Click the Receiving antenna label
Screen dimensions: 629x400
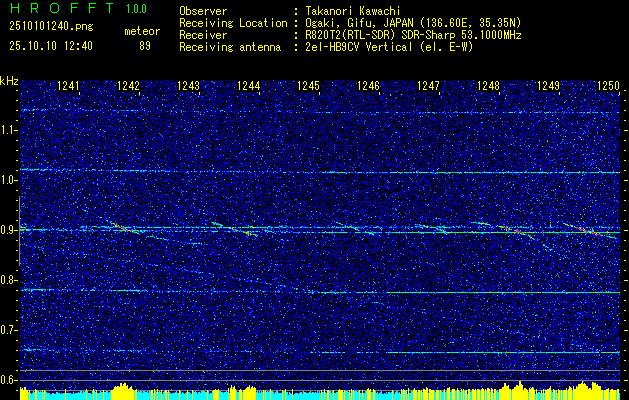(x=230, y=47)
